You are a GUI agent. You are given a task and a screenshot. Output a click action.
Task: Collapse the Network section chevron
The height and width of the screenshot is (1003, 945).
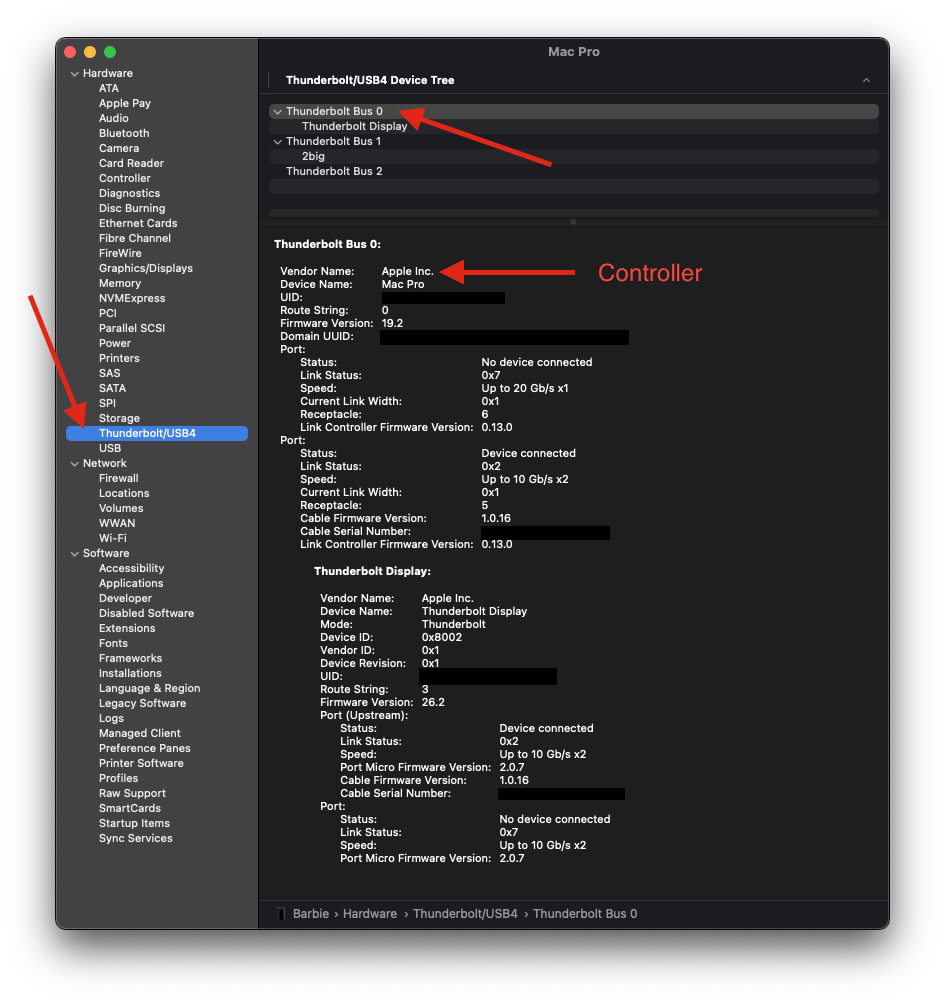(75, 464)
